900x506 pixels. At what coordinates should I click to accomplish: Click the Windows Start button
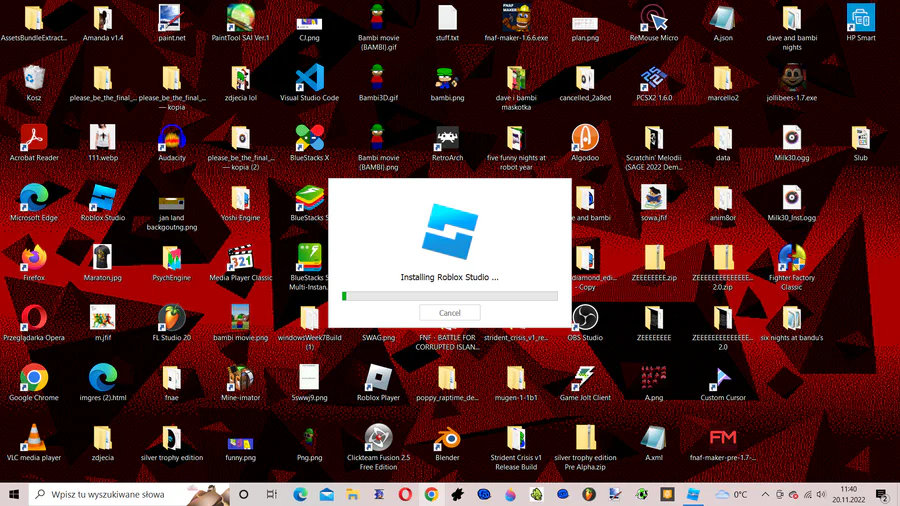coord(14,494)
